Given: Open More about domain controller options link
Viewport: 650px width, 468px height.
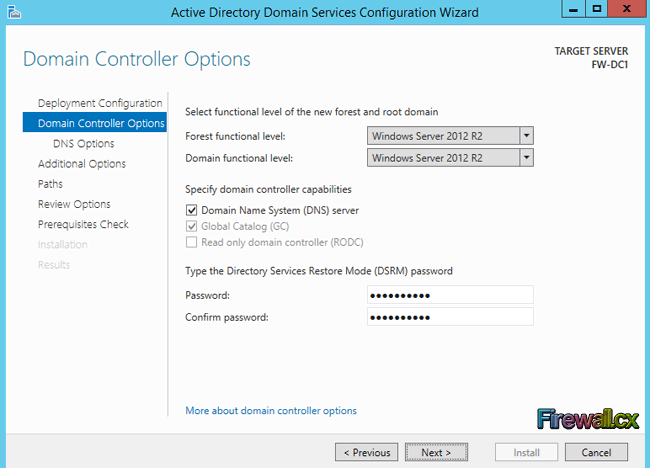Looking at the screenshot, I should tap(271, 411).
